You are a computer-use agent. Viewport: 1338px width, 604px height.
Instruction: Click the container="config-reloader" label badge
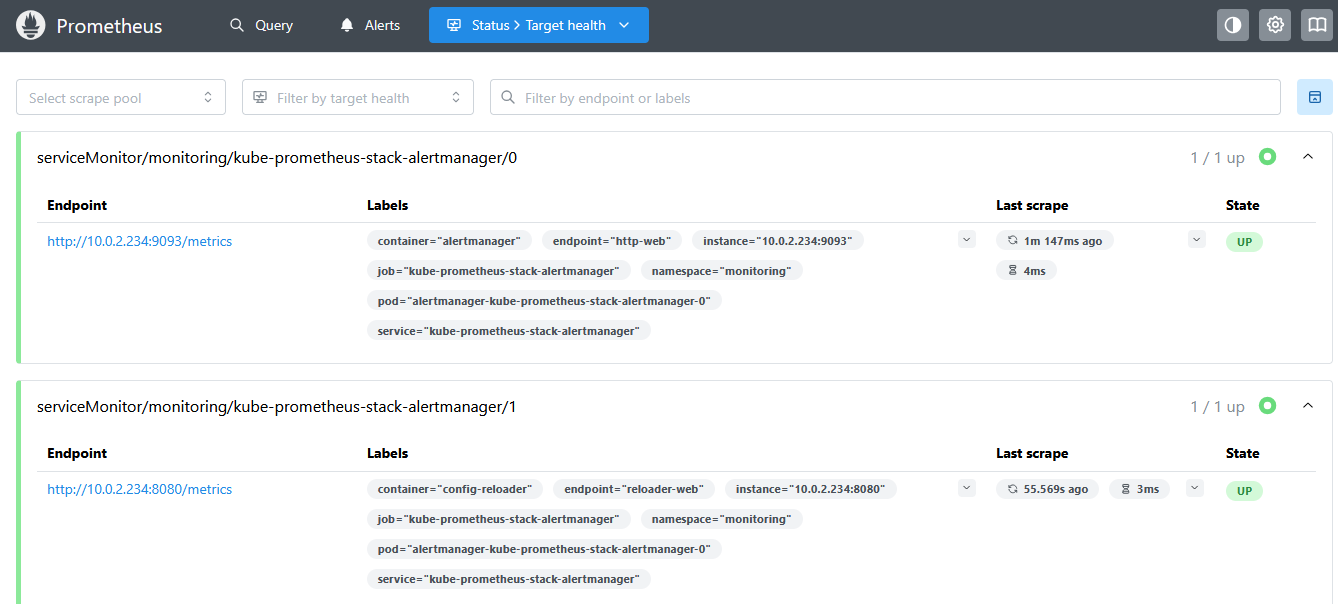(x=455, y=489)
